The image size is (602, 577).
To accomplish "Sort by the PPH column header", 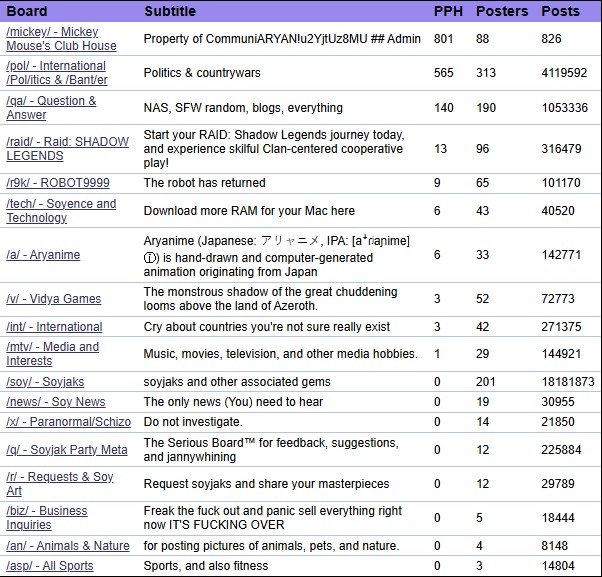I will (x=448, y=11).
